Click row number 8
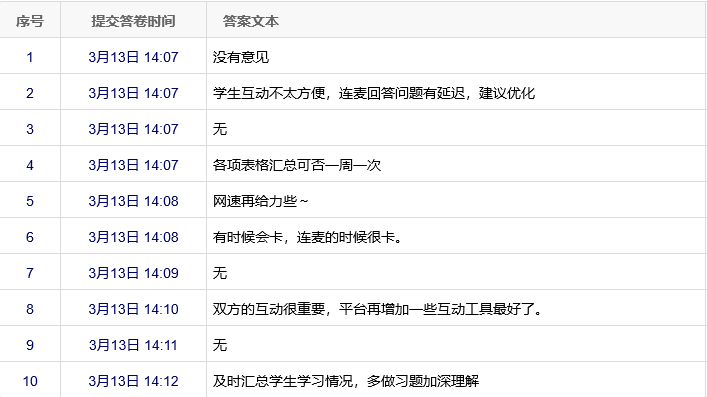707x397 pixels. (x=30, y=309)
